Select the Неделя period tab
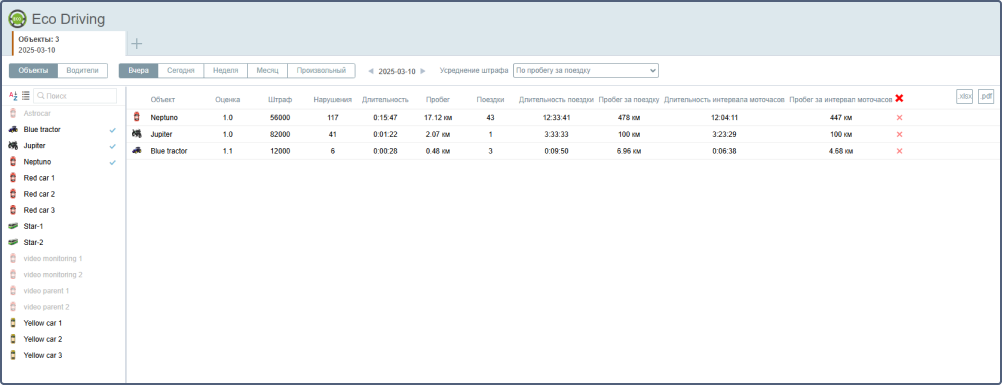 click(x=226, y=70)
